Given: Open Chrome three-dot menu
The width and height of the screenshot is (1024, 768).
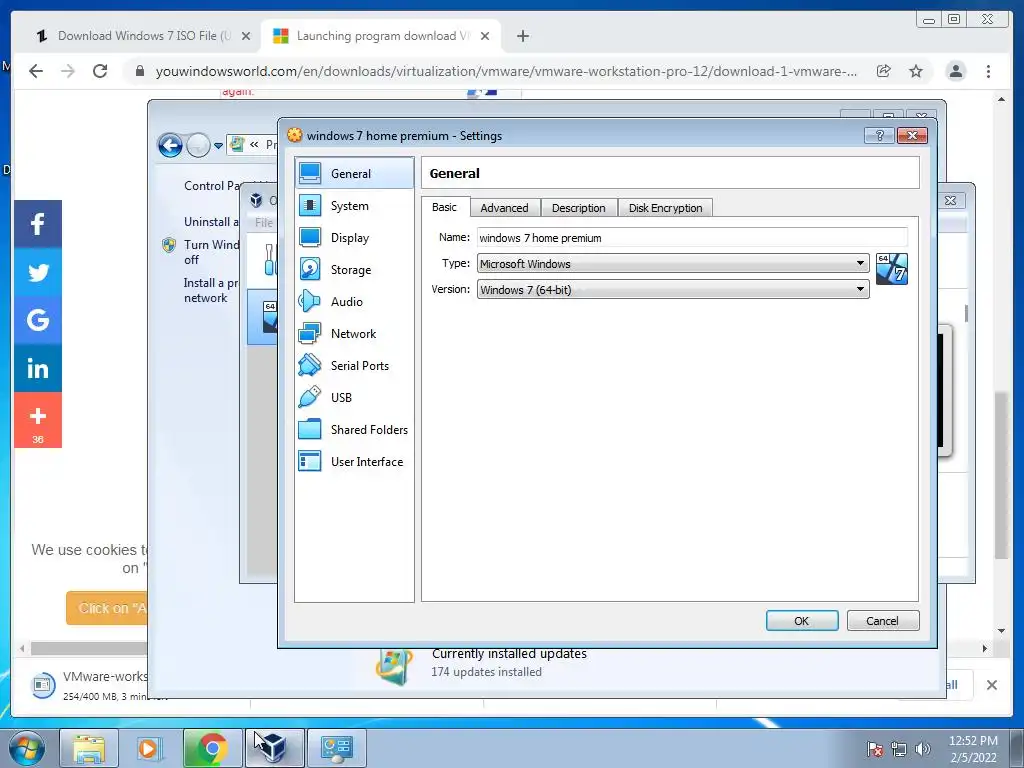Looking at the screenshot, I should point(988,71).
